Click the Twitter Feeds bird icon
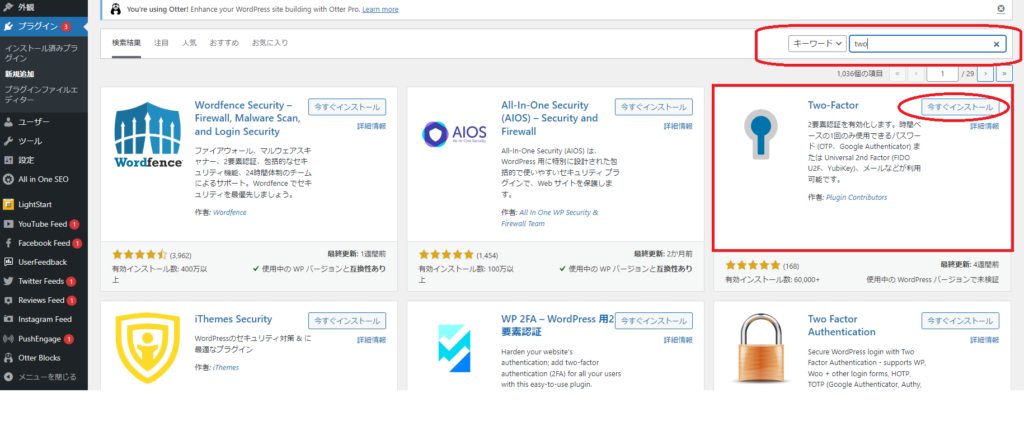 click(8, 282)
